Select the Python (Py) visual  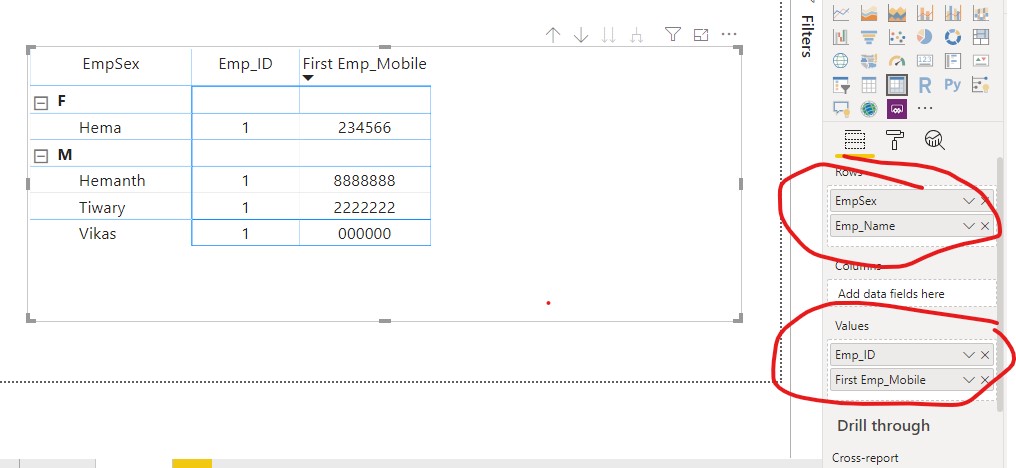[x=952, y=84]
